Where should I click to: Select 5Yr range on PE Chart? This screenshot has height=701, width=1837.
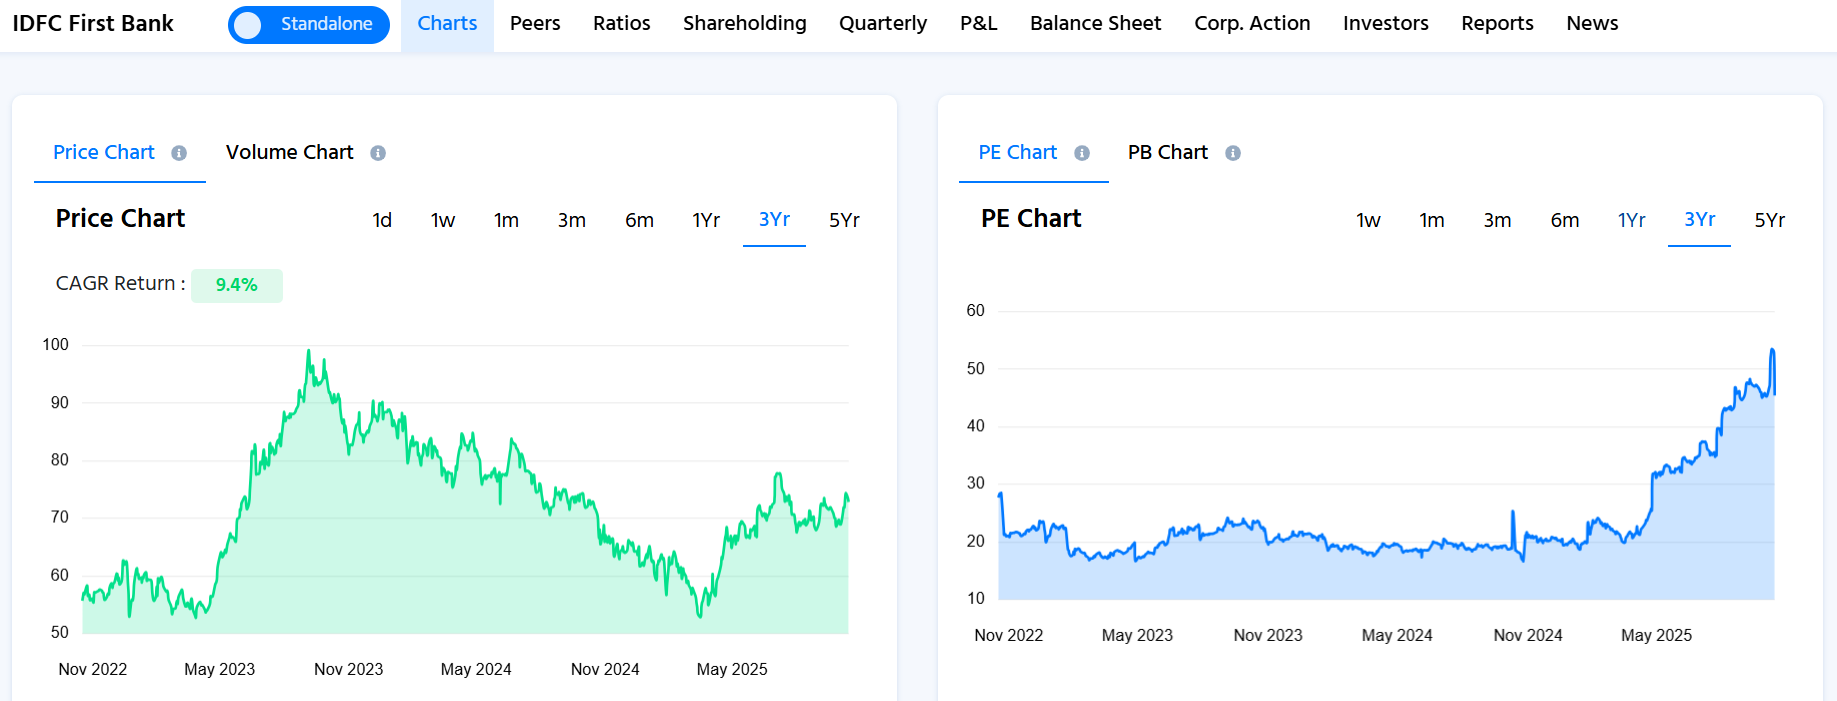(1769, 220)
